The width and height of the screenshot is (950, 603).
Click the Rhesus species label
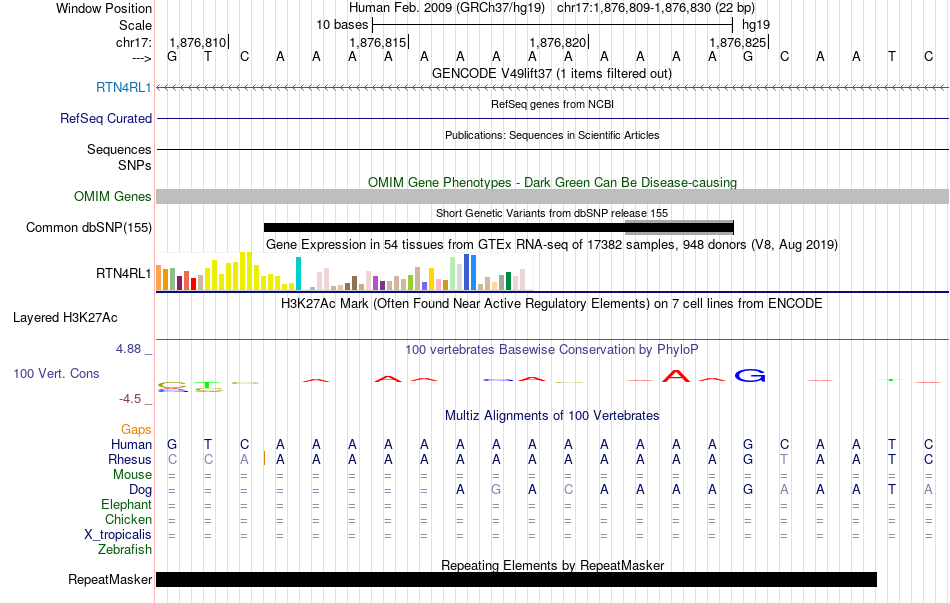pyautogui.click(x=130, y=460)
